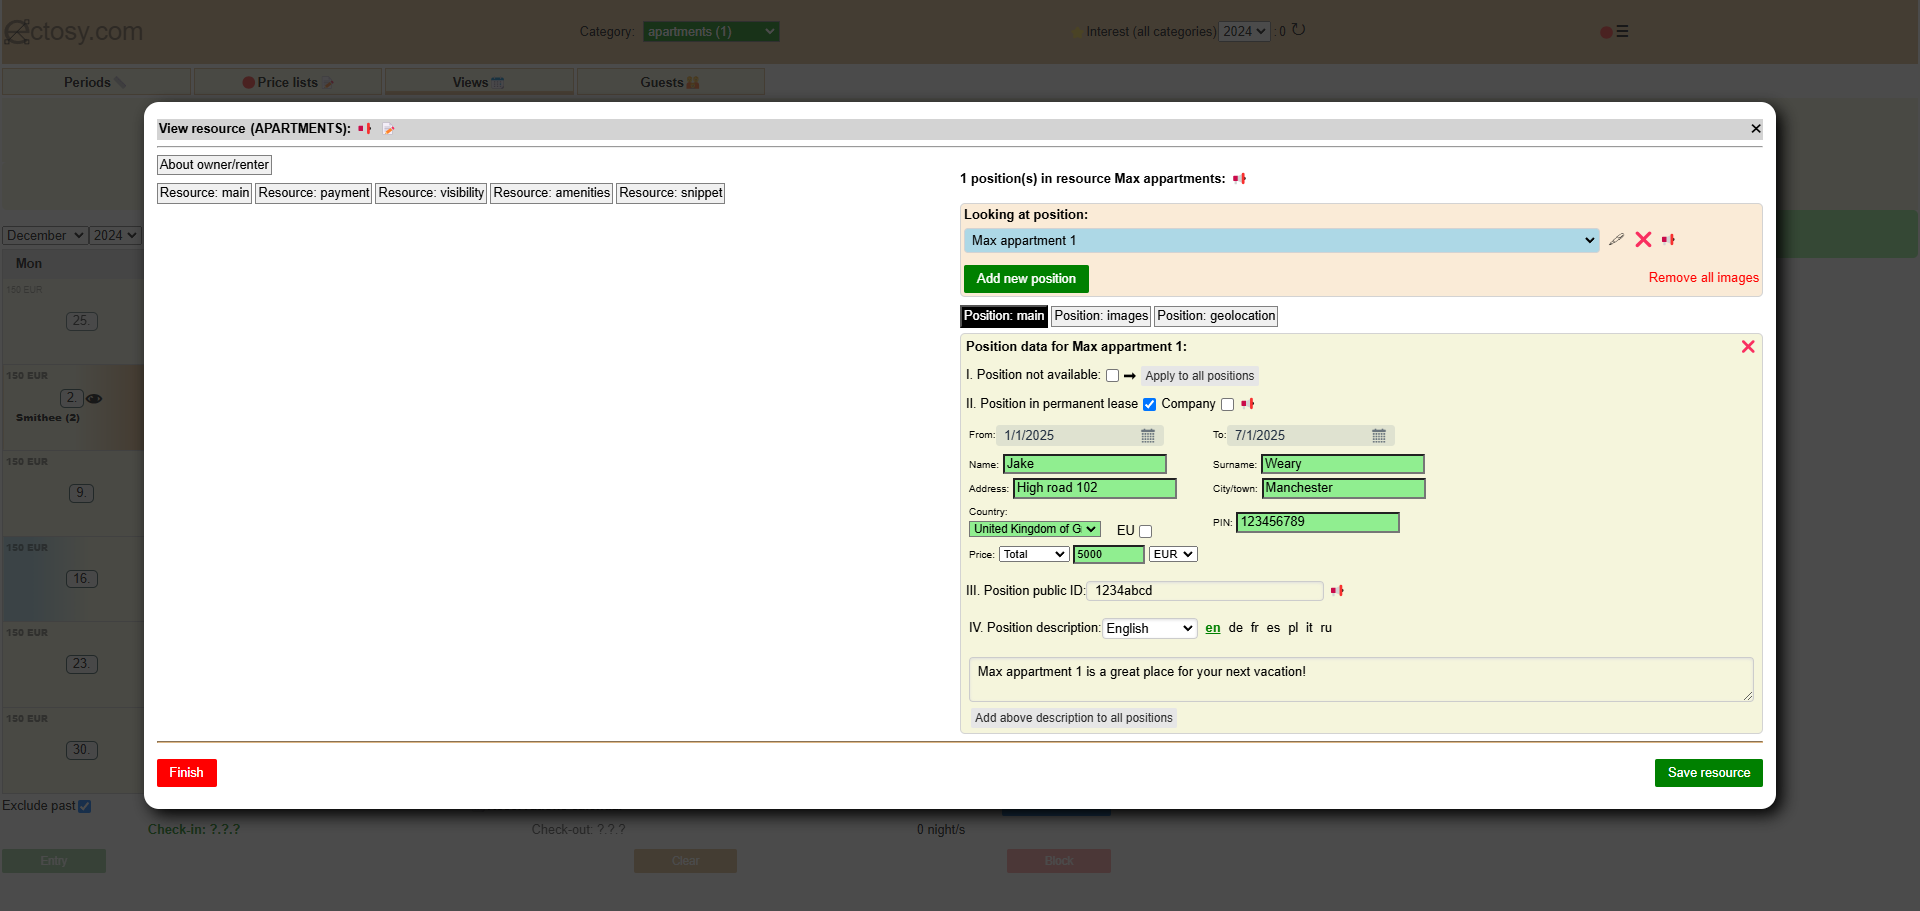Uncheck Position in permanent lease
Viewport: 1920px width, 911px height.
[x=1150, y=405]
